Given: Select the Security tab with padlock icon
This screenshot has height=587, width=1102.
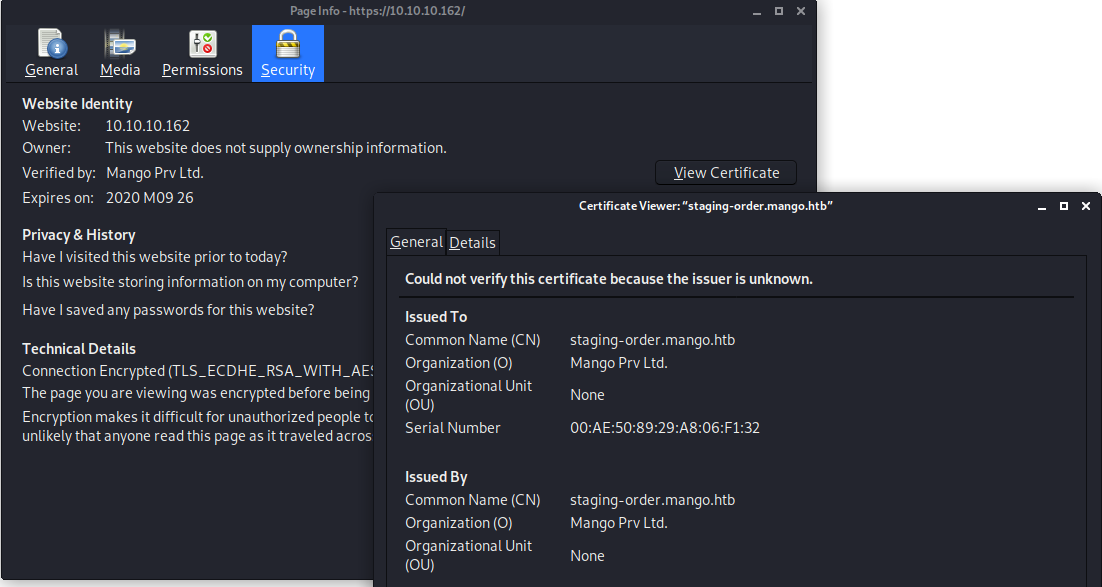Looking at the screenshot, I should tap(288, 53).
